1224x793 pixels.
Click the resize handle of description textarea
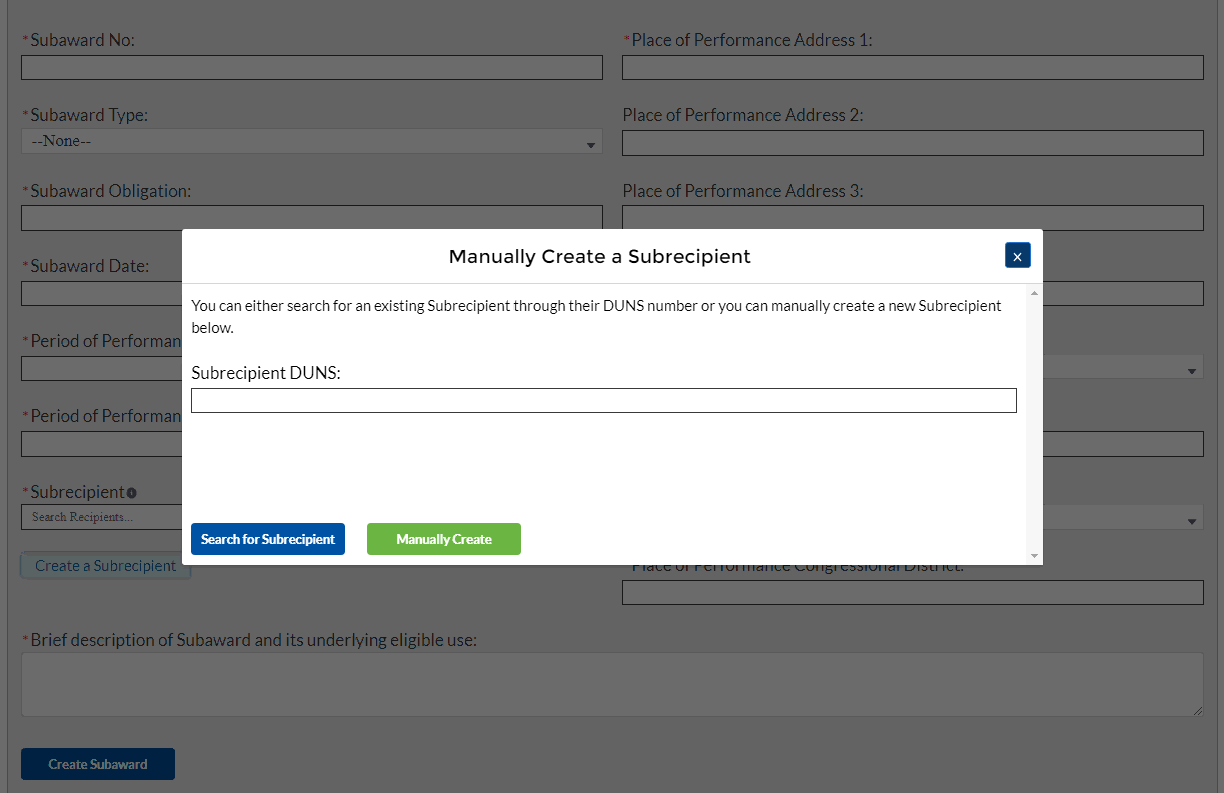[1197, 710]
